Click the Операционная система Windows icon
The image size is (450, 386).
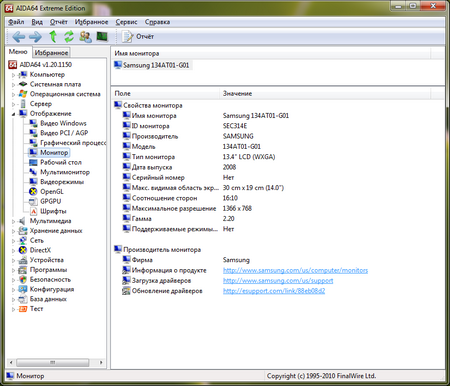23,94
